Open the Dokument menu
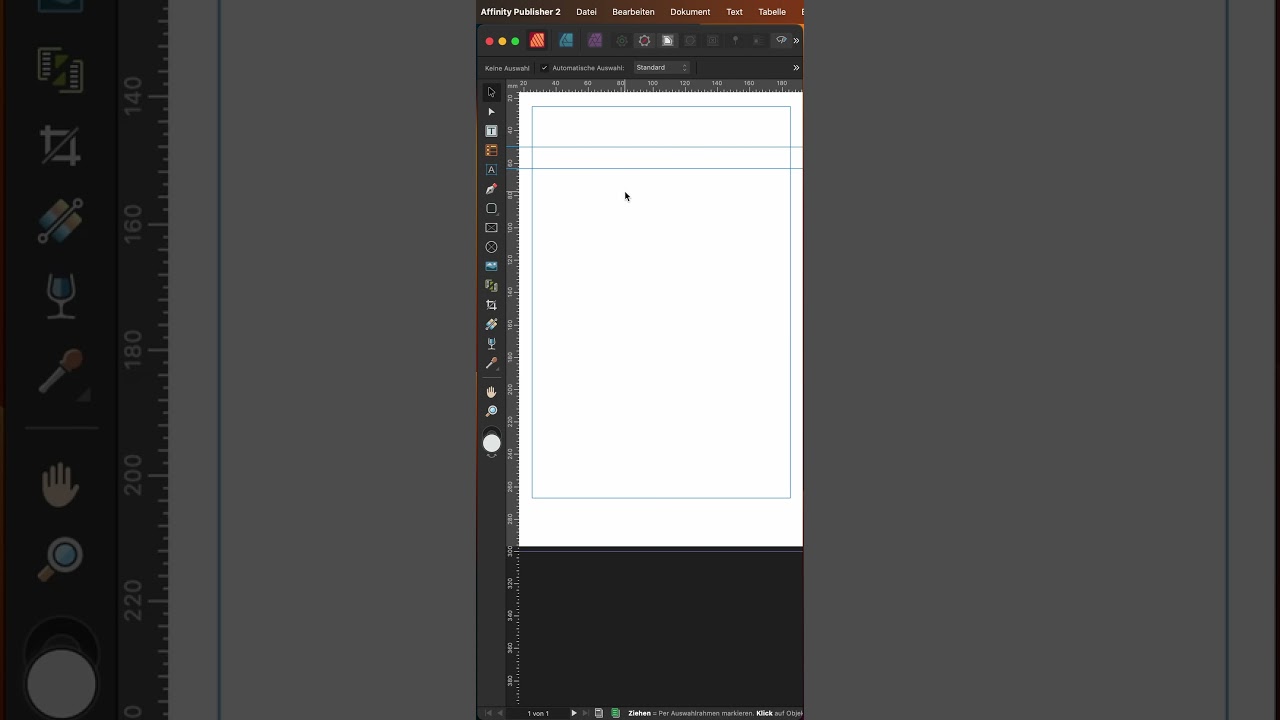The width and height of the screenshot is (1280, 720). (690, 12)
